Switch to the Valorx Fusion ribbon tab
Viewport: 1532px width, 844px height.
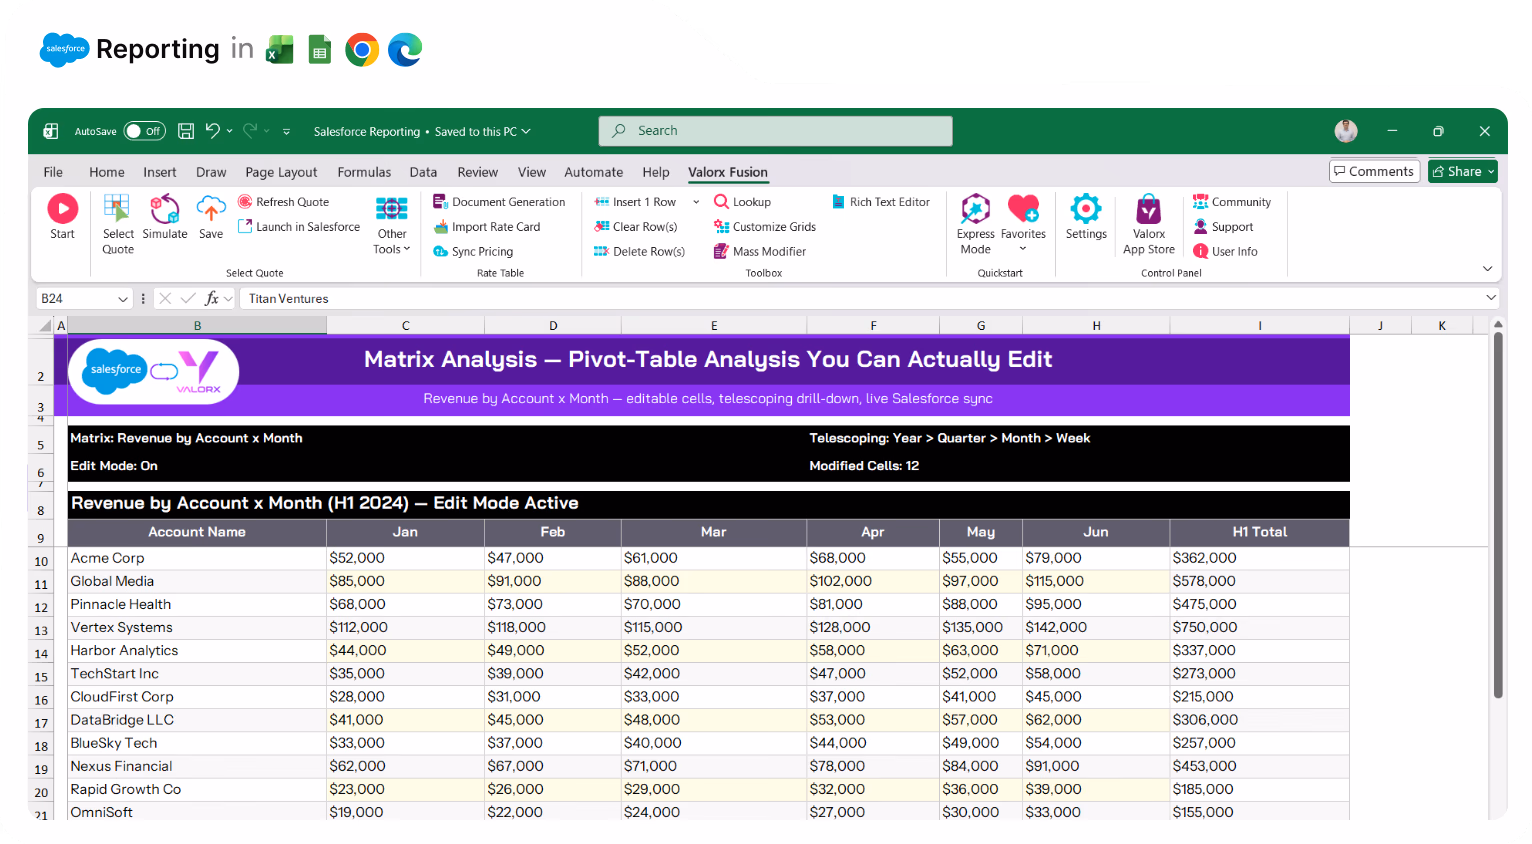pos(728,172)
